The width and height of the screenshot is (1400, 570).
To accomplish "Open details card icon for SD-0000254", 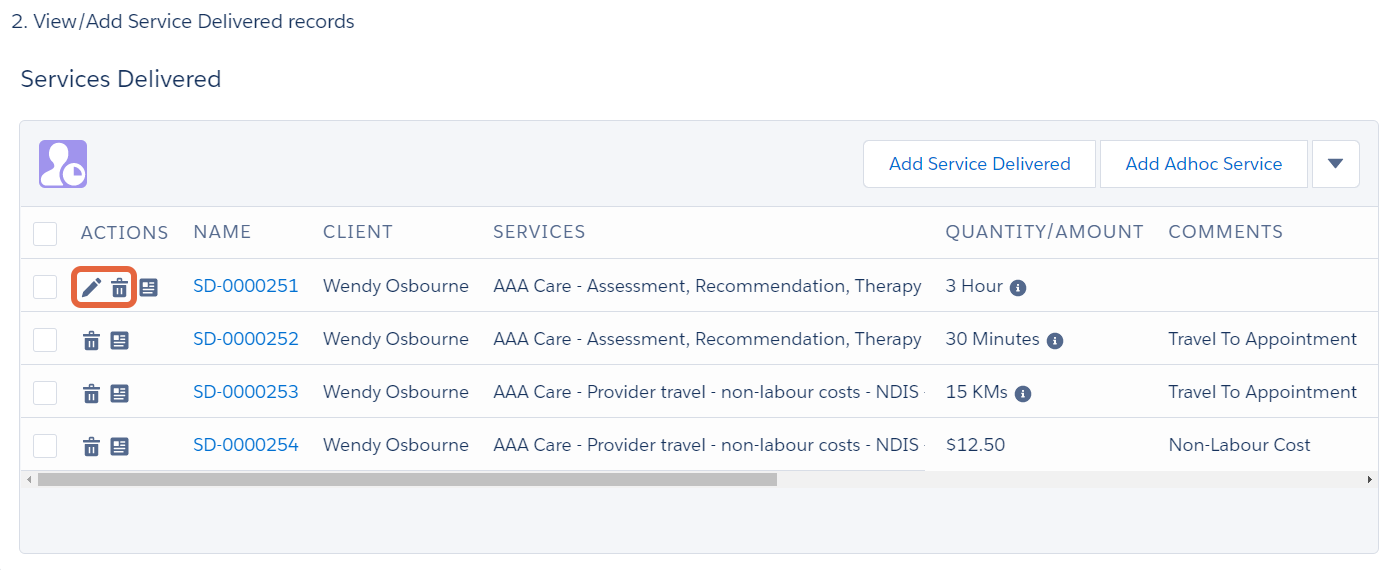I will 120,447.
